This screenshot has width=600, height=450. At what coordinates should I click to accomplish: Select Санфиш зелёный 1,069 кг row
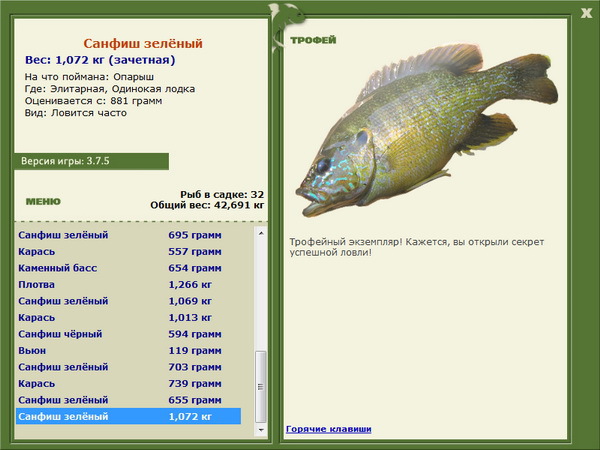pyautogui.click(x=129, y=301)
